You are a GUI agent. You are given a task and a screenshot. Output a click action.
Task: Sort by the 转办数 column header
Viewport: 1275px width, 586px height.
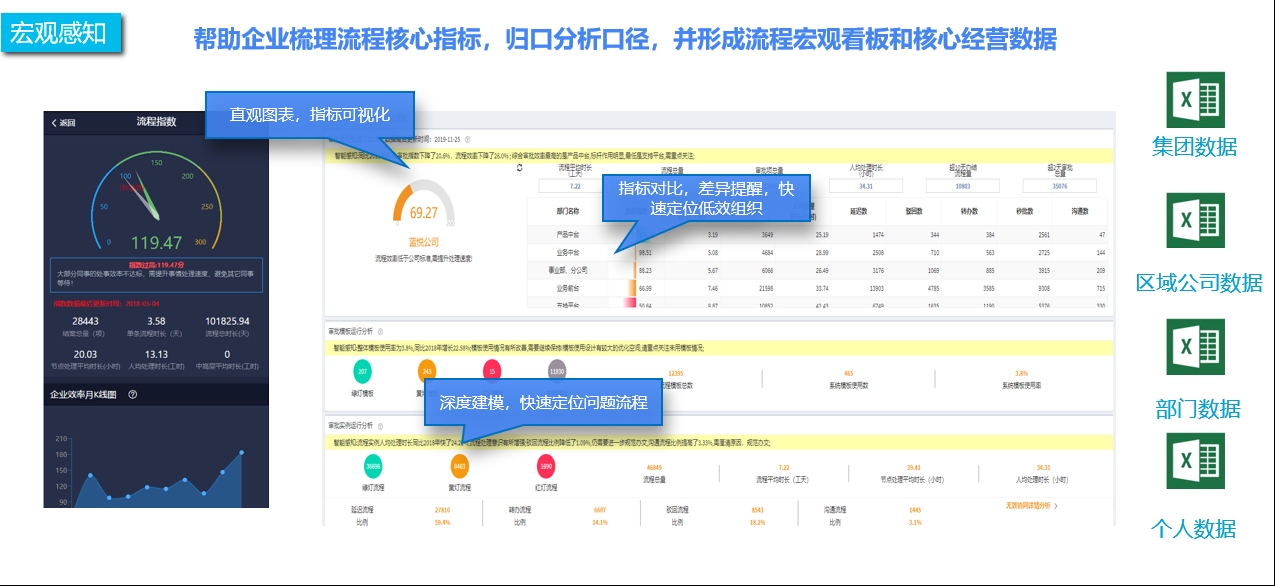point(969,211)
